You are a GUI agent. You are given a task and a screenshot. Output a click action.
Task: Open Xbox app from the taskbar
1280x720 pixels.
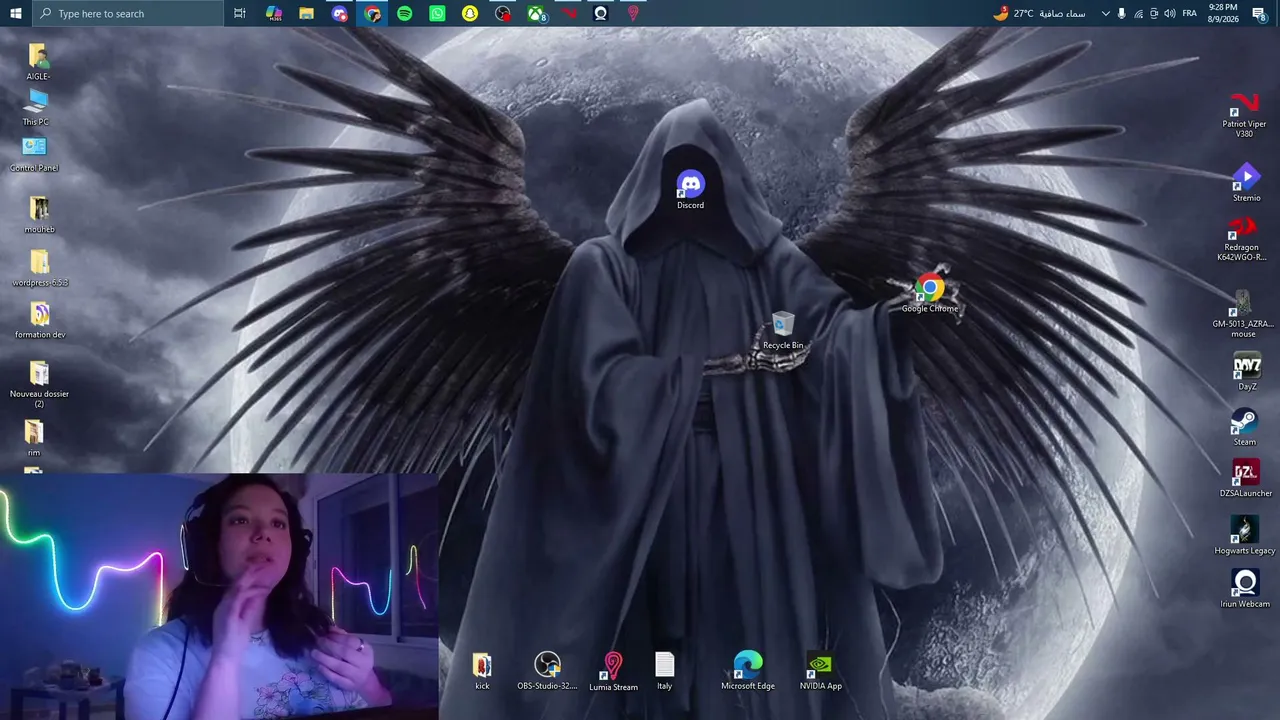click(536, 13)
